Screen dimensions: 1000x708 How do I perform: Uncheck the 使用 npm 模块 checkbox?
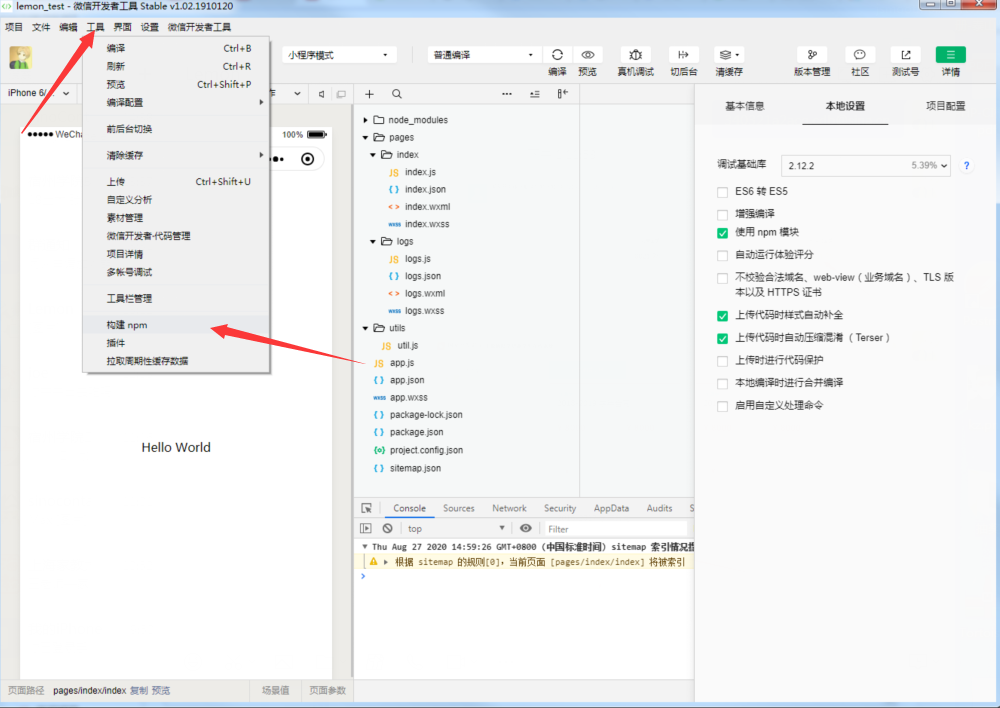point(722,233)
